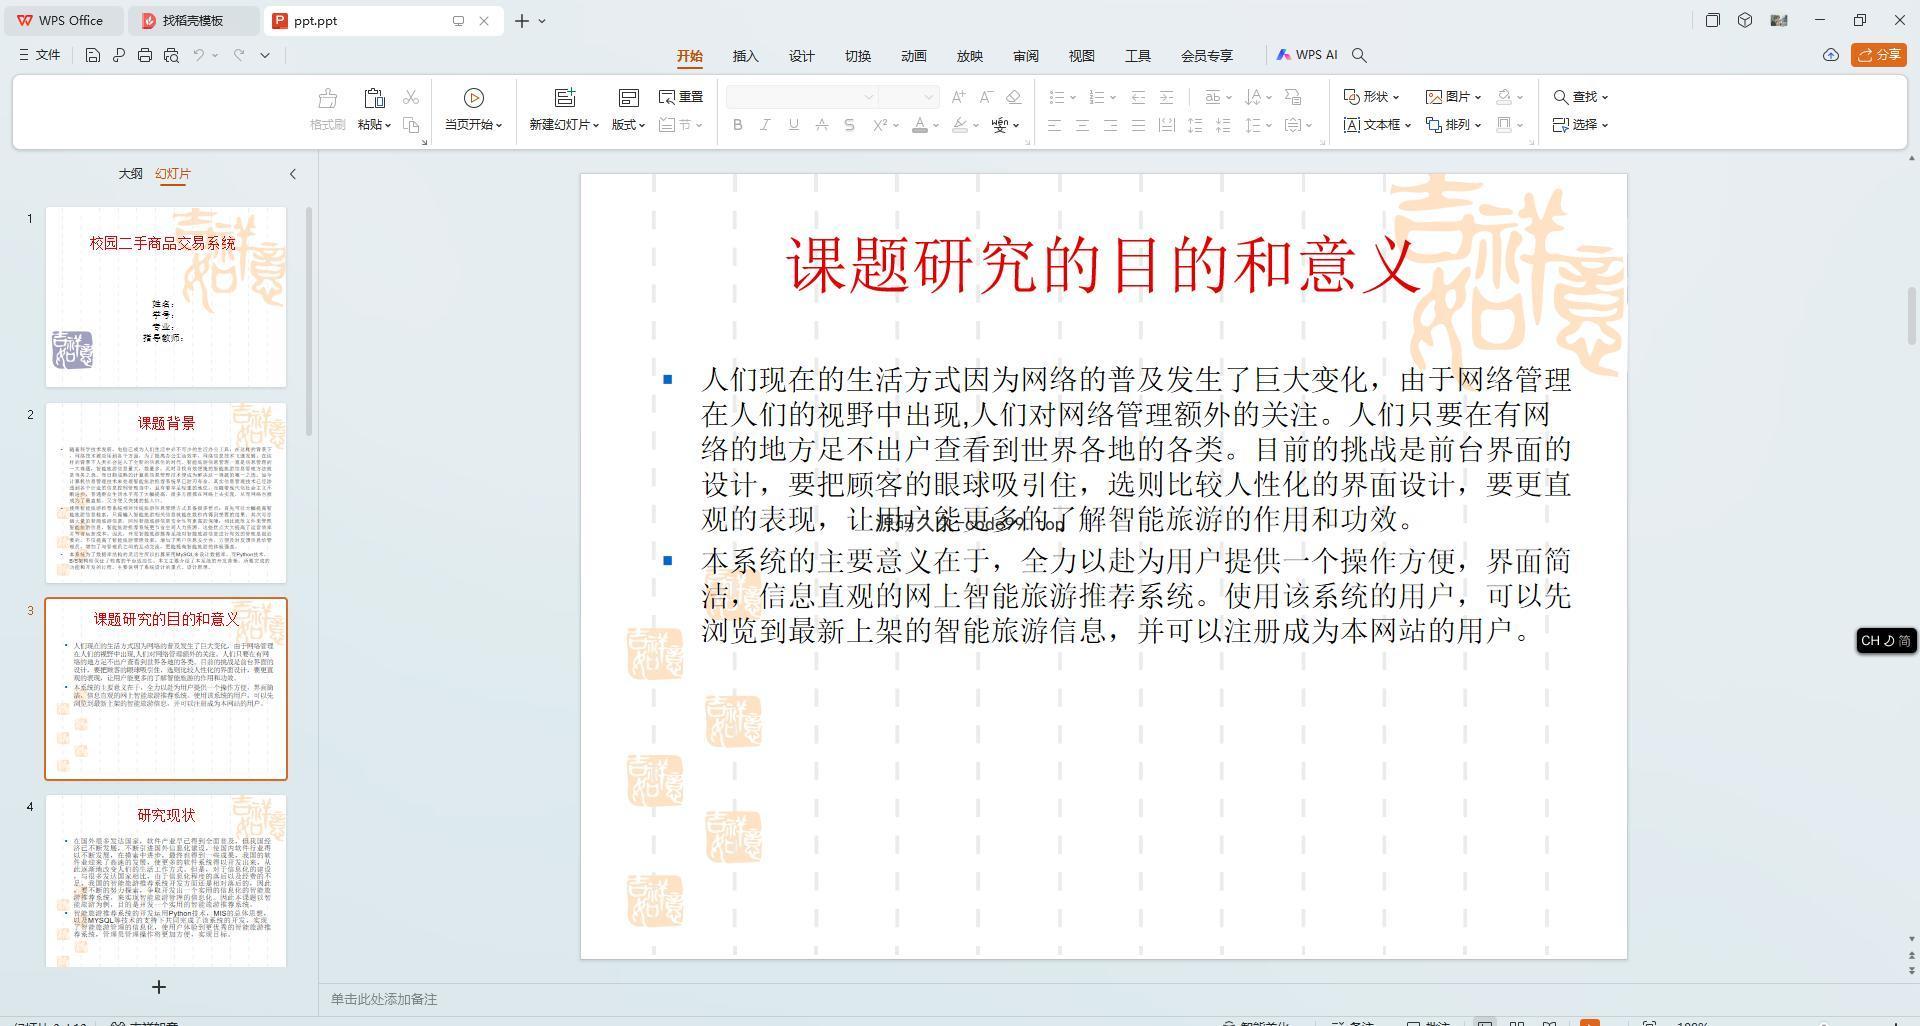Click the numbered list icon
The width and height of the screenshot is (1920, 1026).
[x=1097, y=97]
